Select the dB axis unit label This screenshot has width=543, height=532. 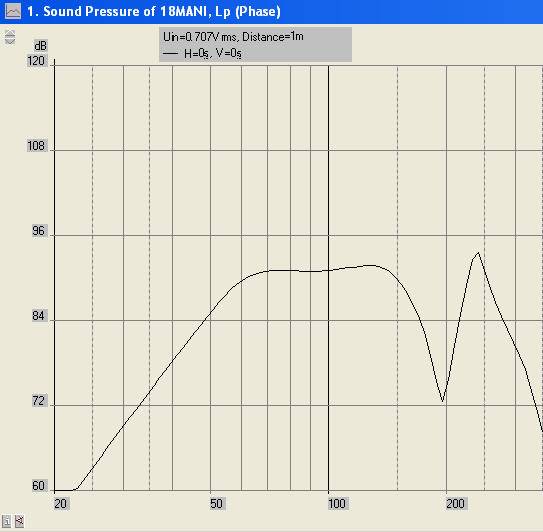point(40,46)
